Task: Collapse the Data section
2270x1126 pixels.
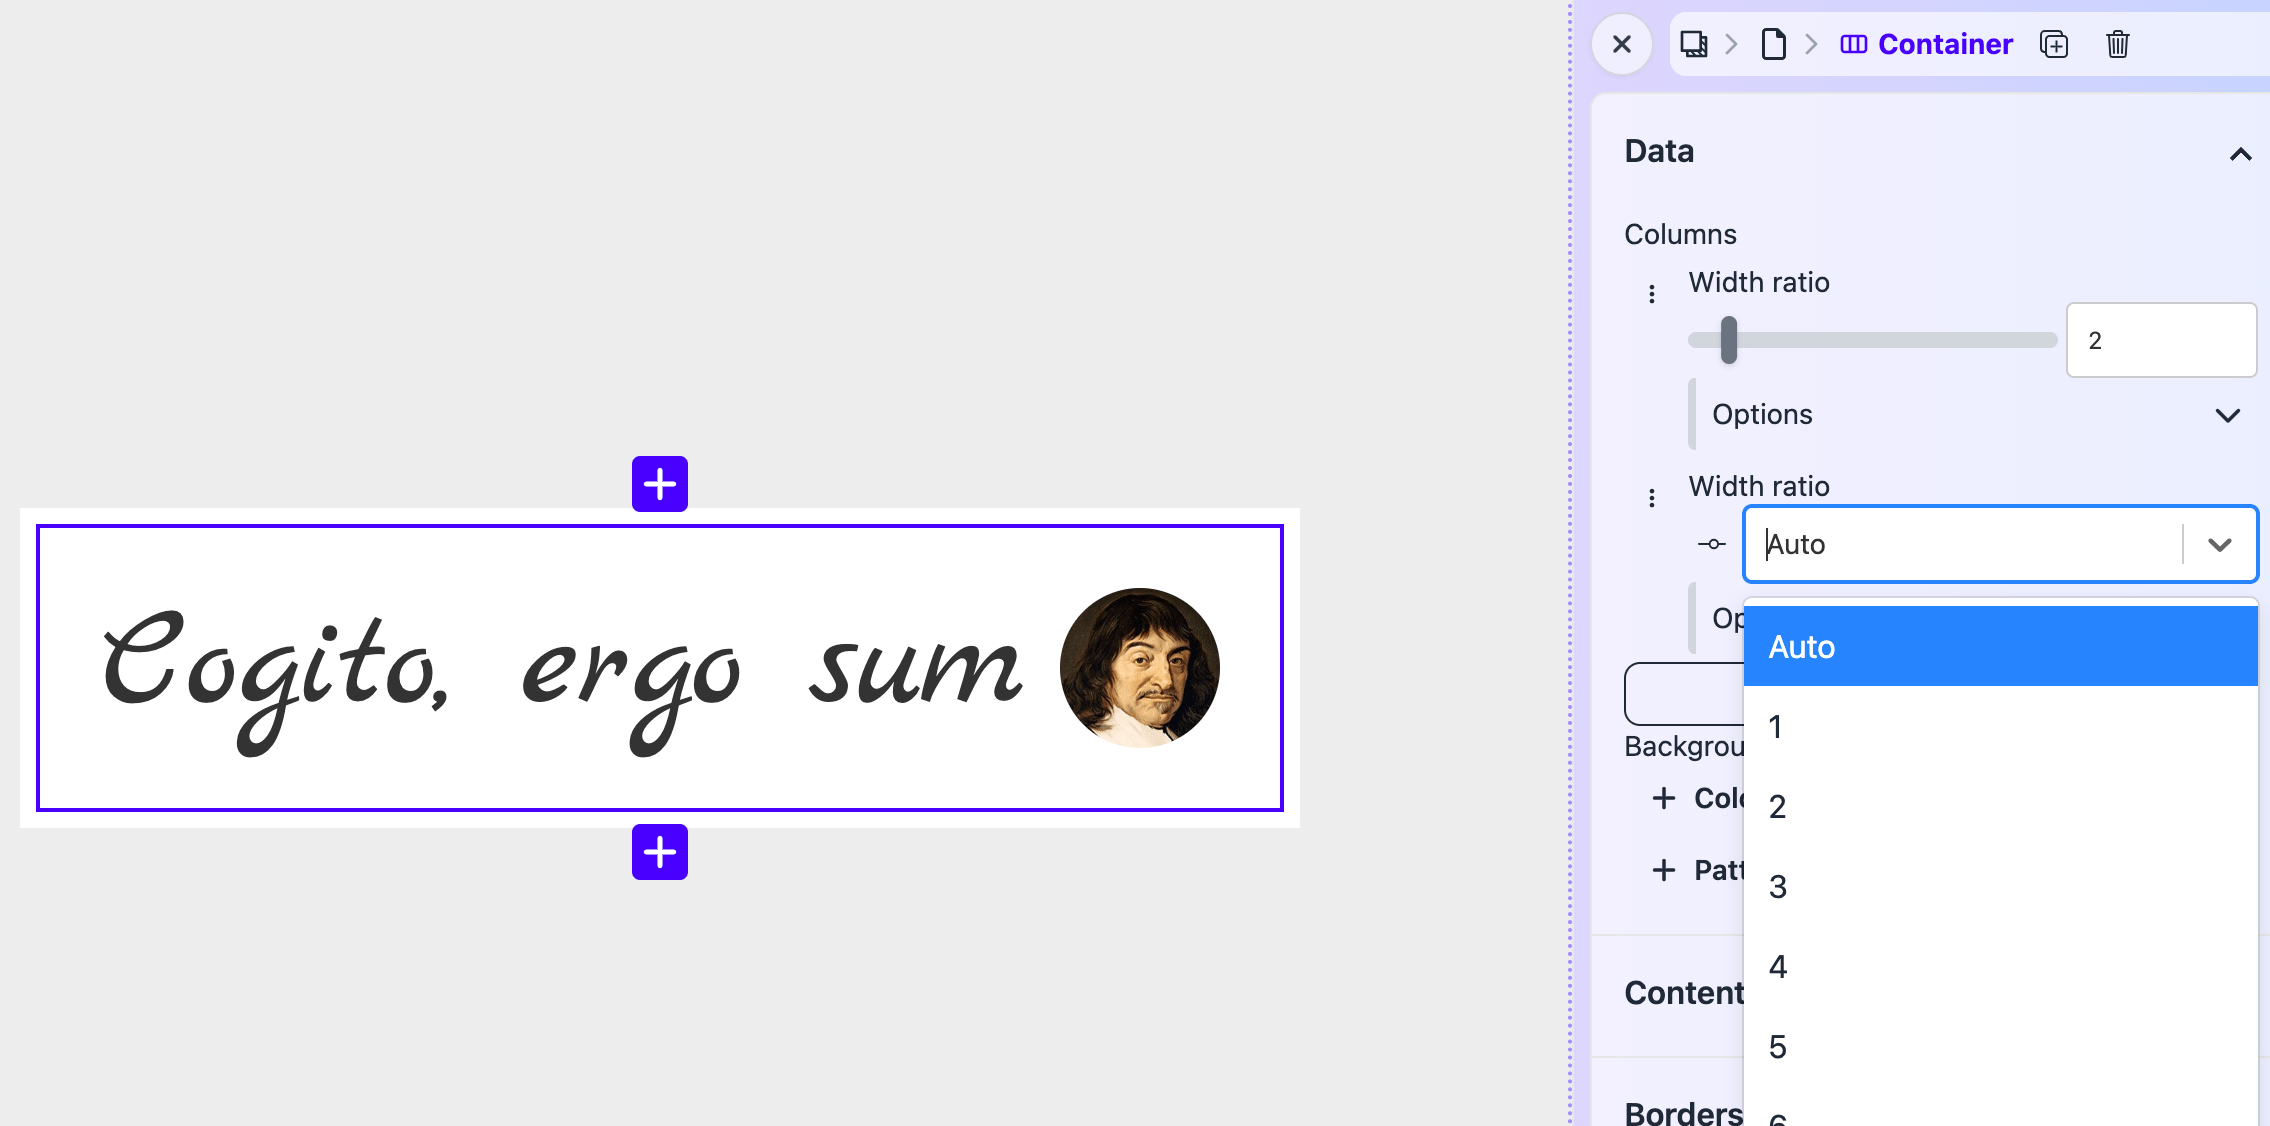Action: [2241, 153]
